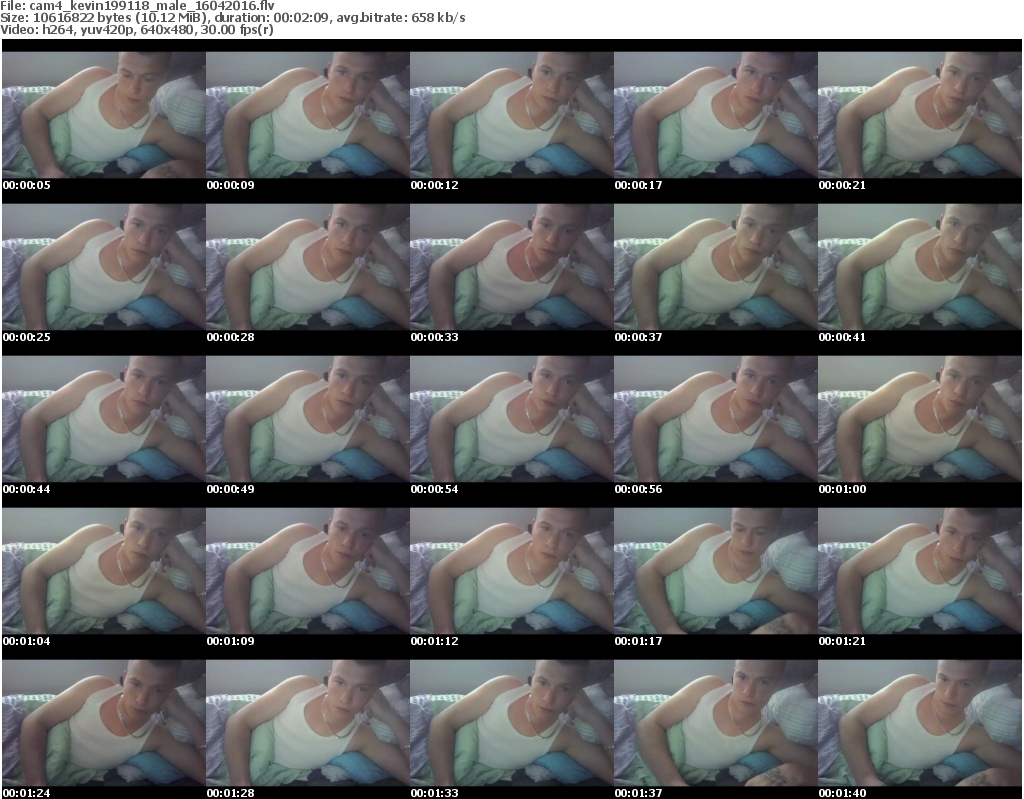This screenshot has width=1024, height=799.
Task: Open the thumbnail frame at 00:00:28
Action: [x=308, y=267]
